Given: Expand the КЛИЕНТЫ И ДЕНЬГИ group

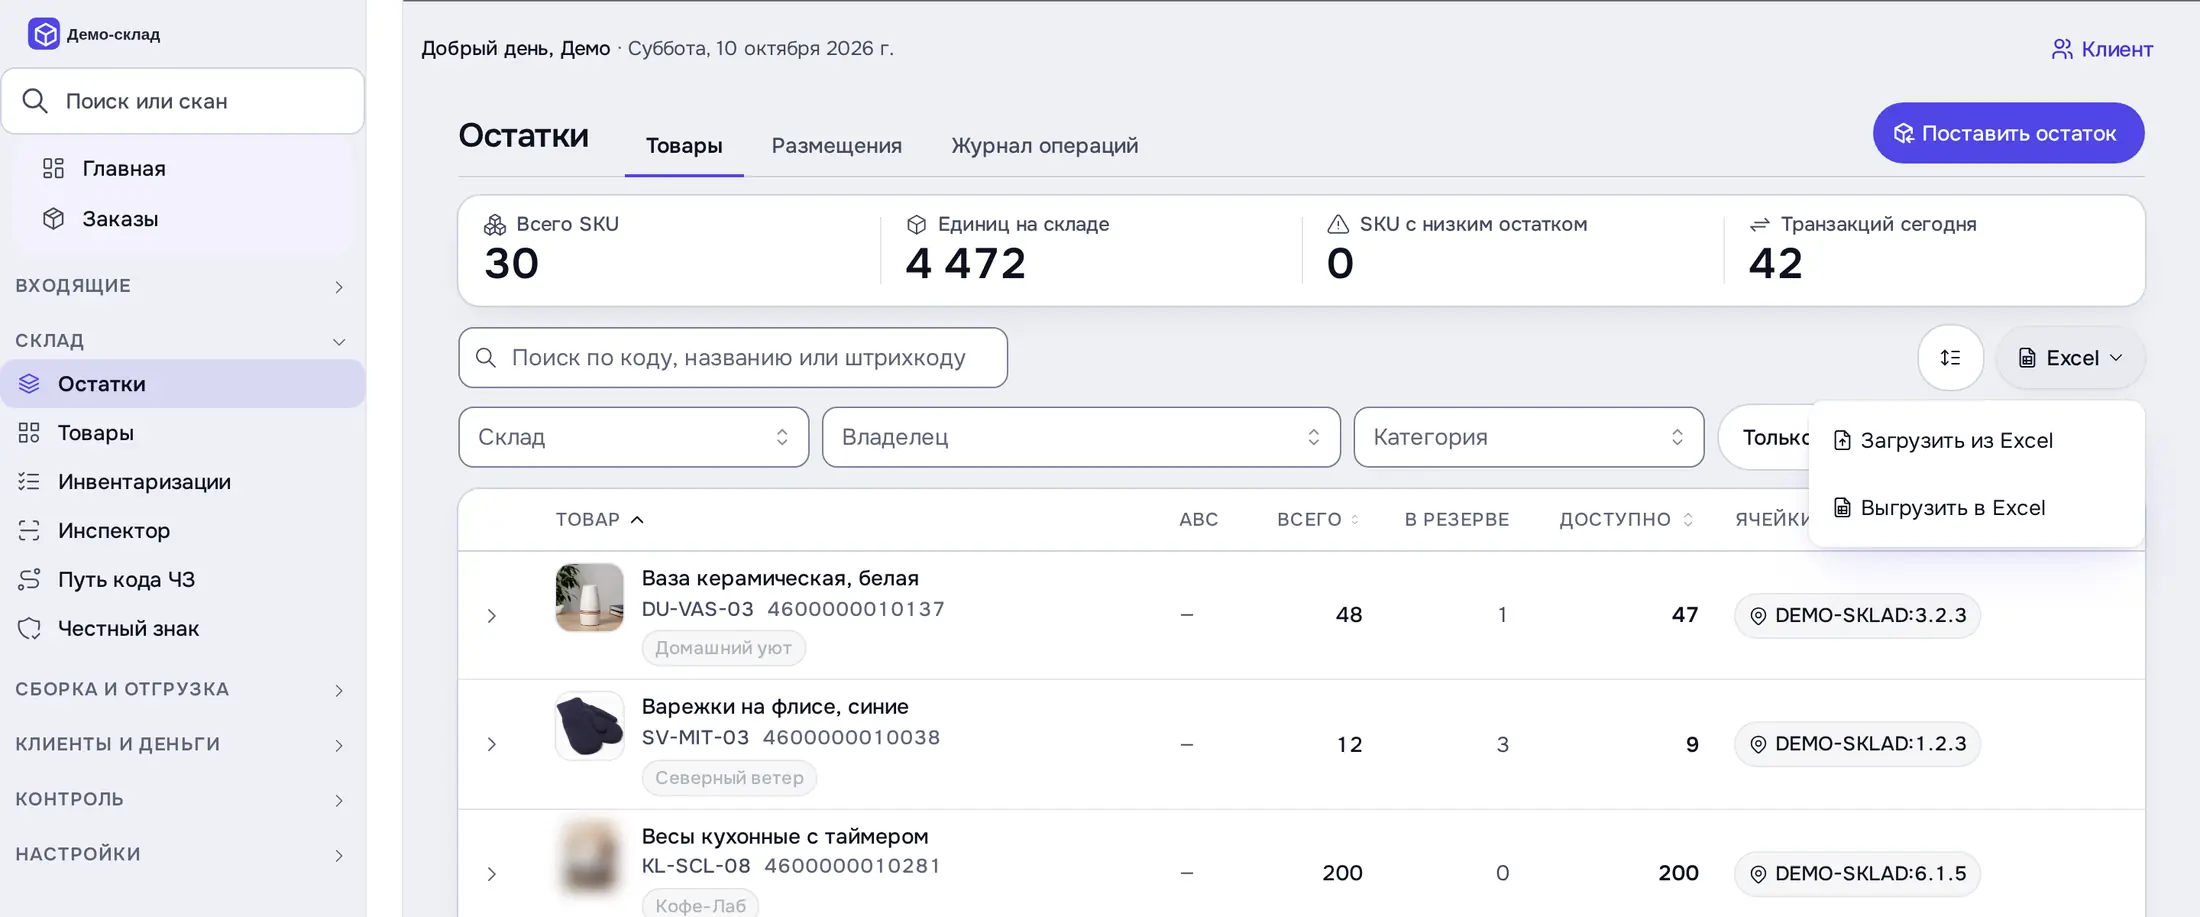Looking at the screenshot, I should point(183,744).
